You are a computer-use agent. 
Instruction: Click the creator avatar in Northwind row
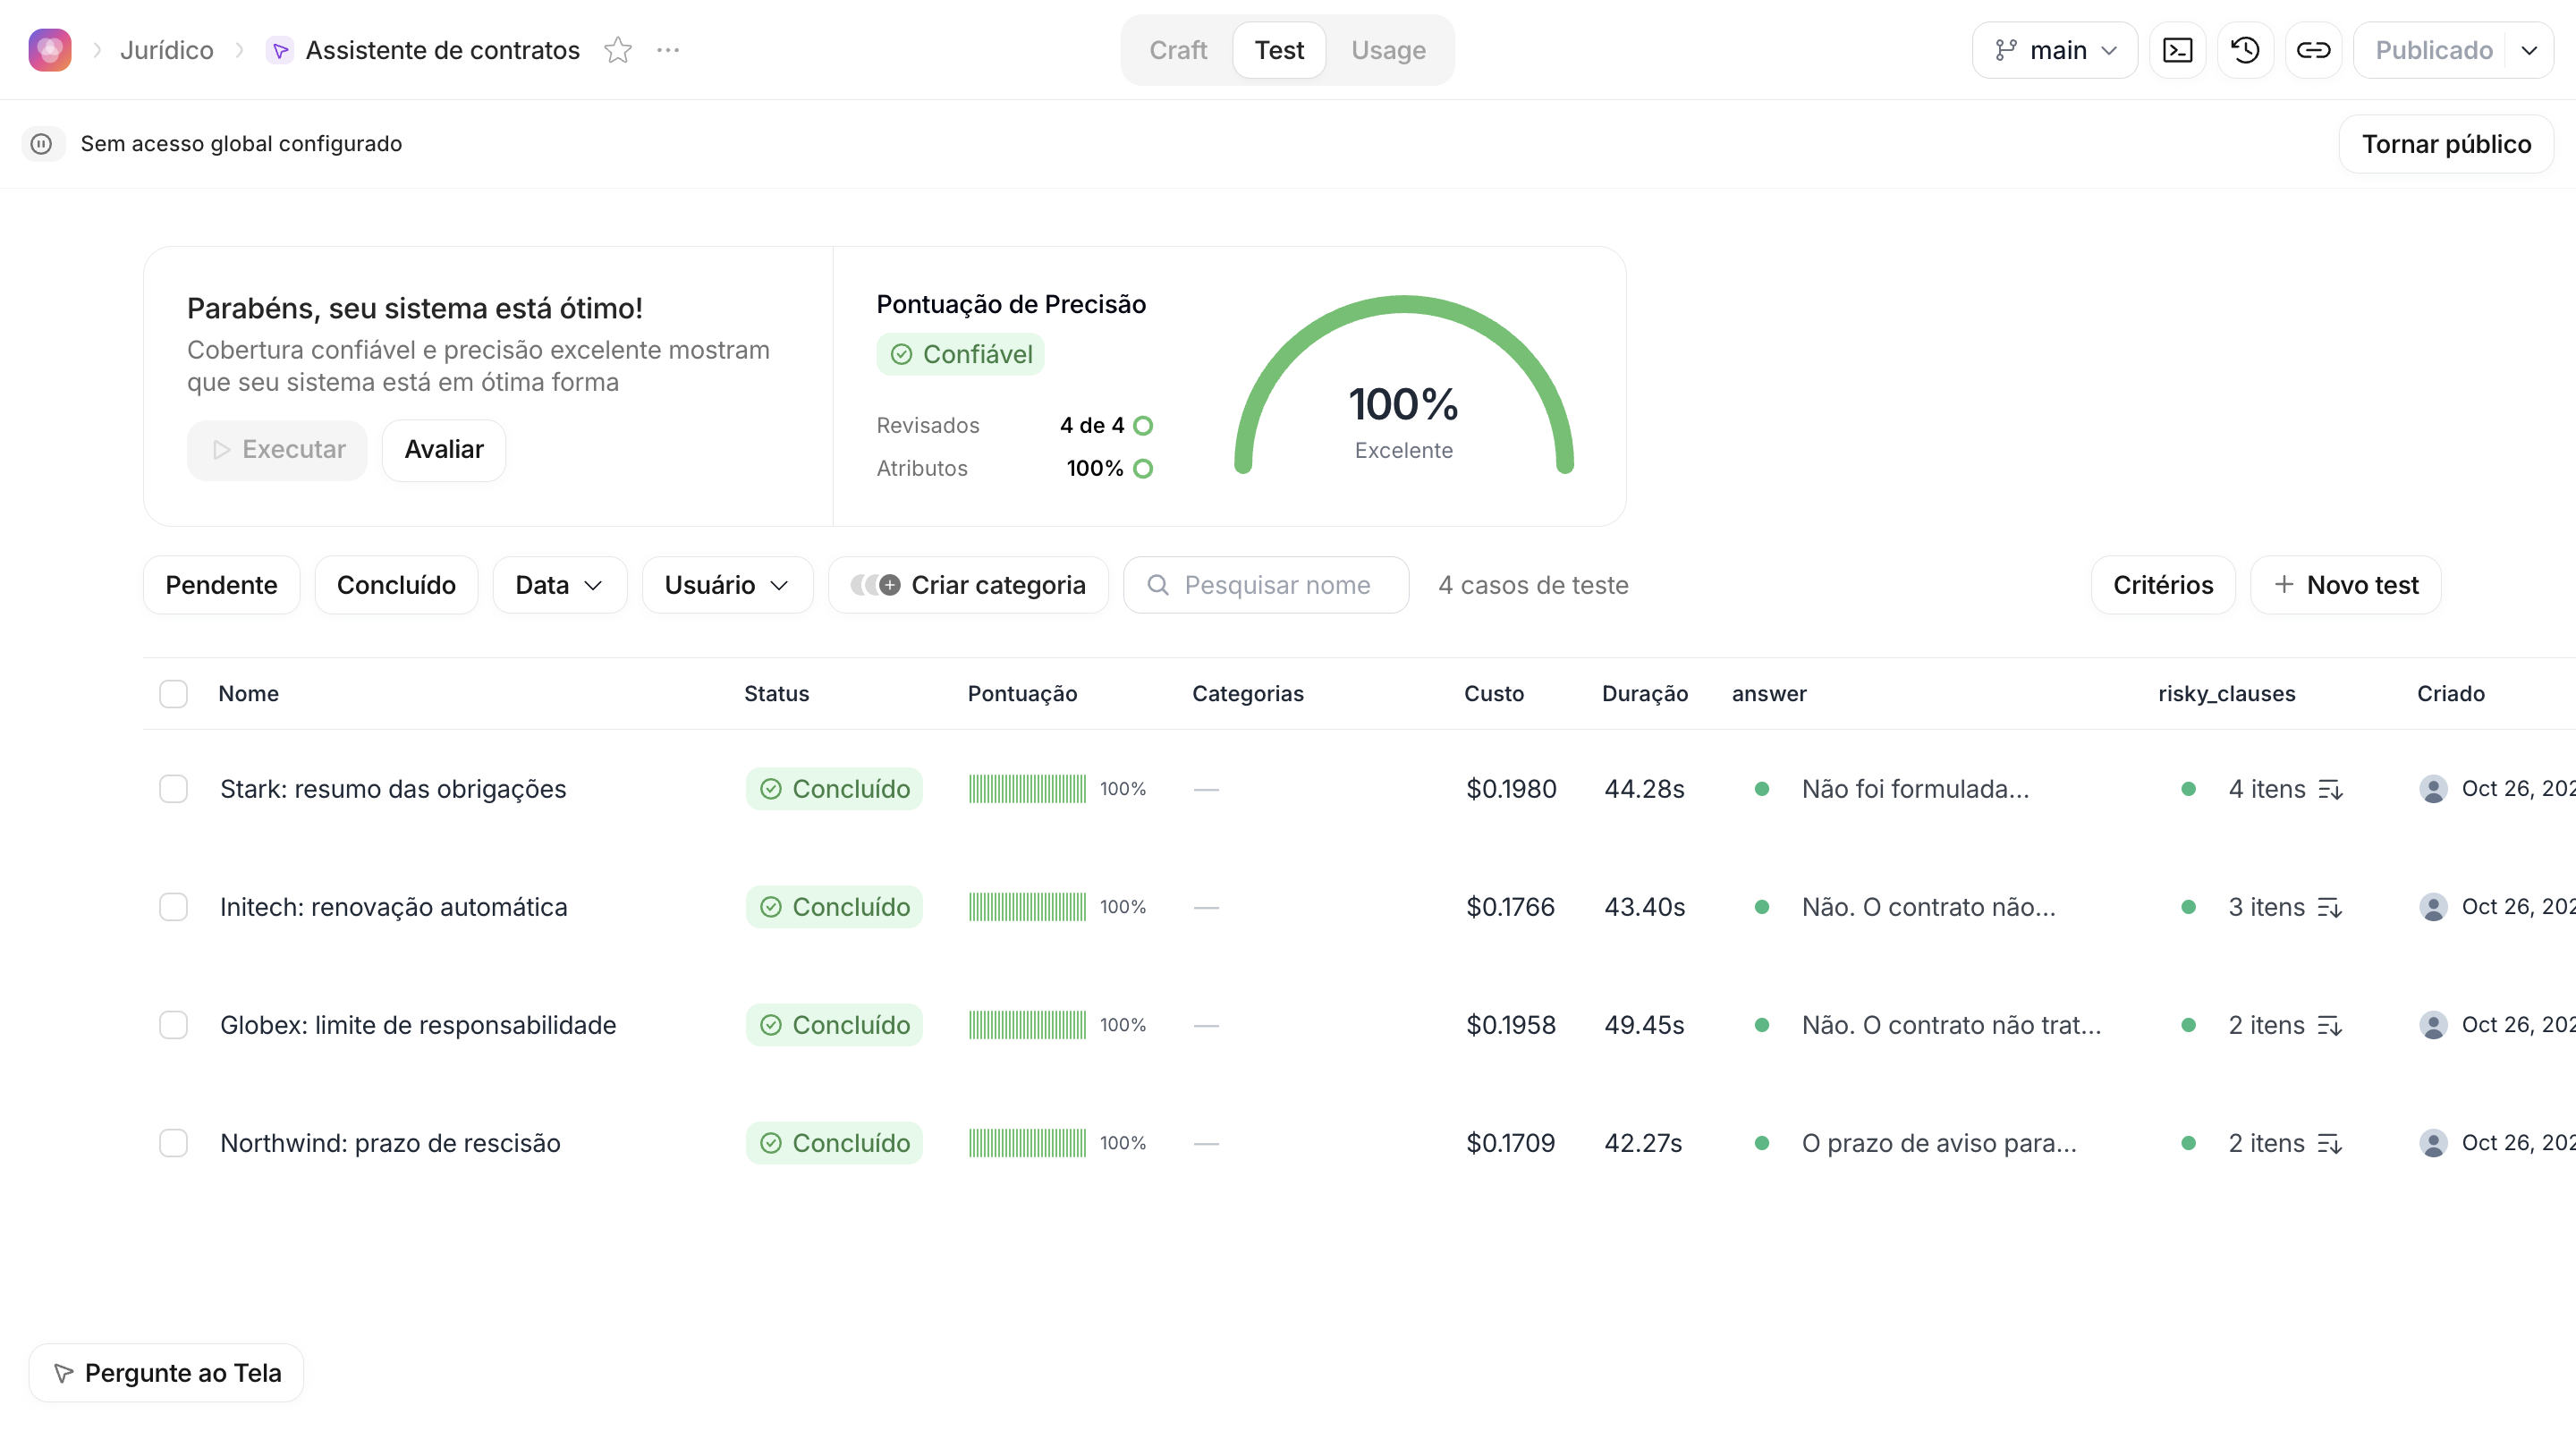tap(2433, 1143)
